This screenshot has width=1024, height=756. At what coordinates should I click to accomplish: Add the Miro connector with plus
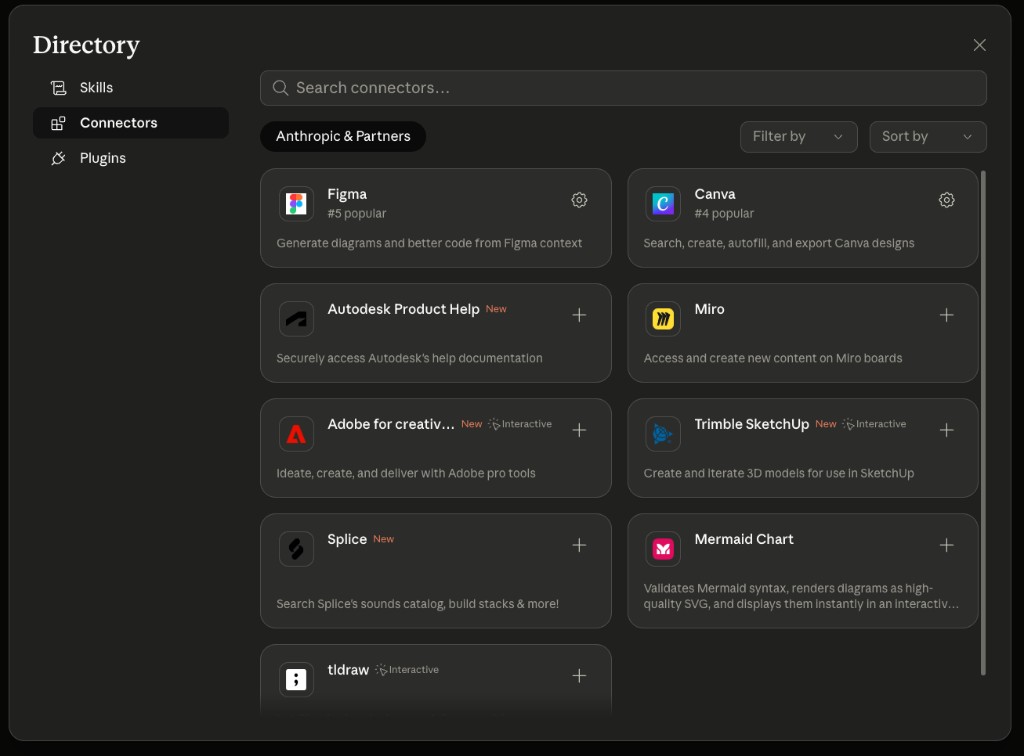(x=946, y=315)
